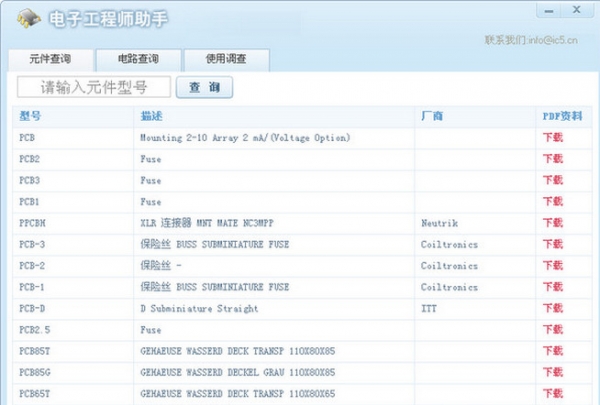Click the D Subminiature Straight description
The width and height of the screenshot is (600, 405).
coord(199,309)
